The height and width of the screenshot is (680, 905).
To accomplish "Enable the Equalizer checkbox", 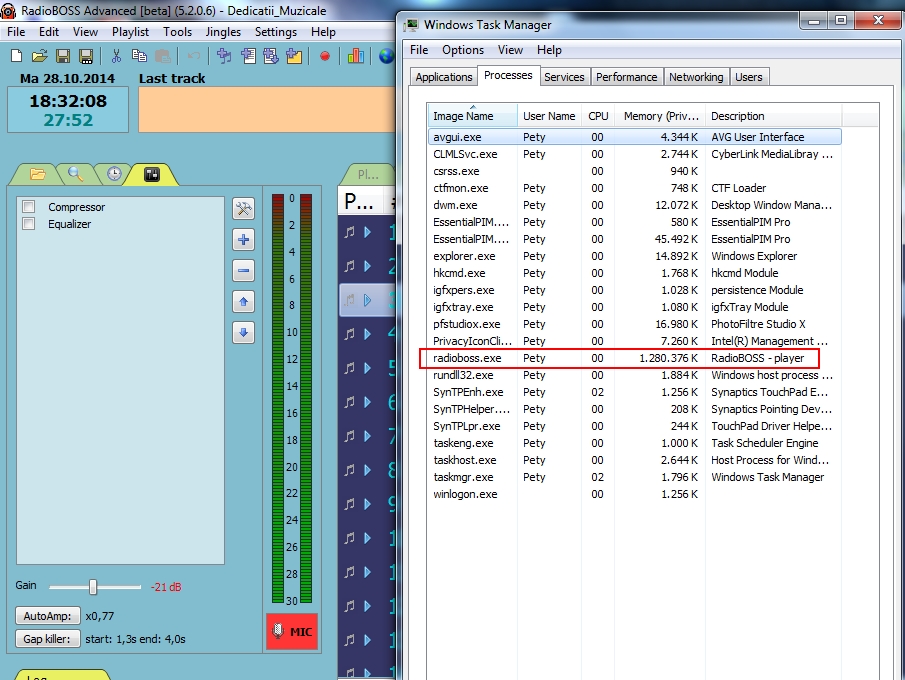I will pos(28,223).
